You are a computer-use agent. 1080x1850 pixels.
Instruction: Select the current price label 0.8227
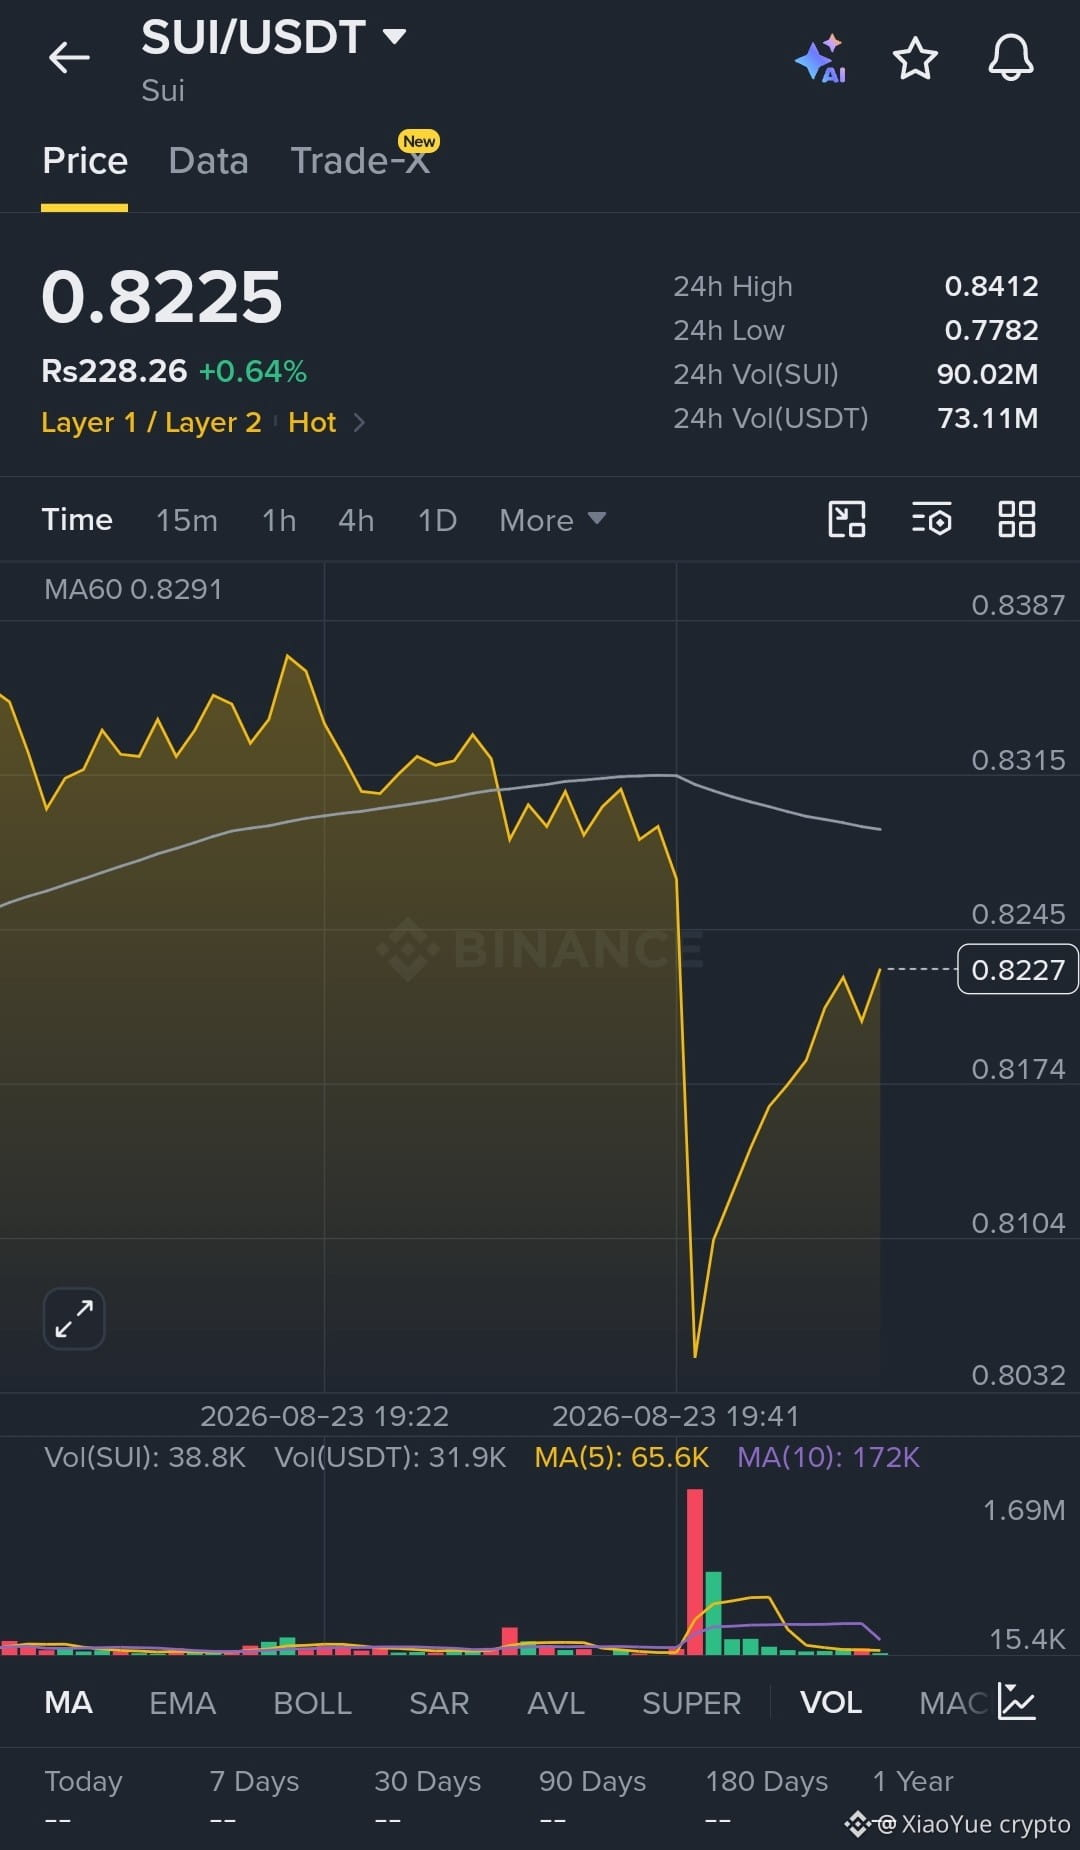[1018, 969]
